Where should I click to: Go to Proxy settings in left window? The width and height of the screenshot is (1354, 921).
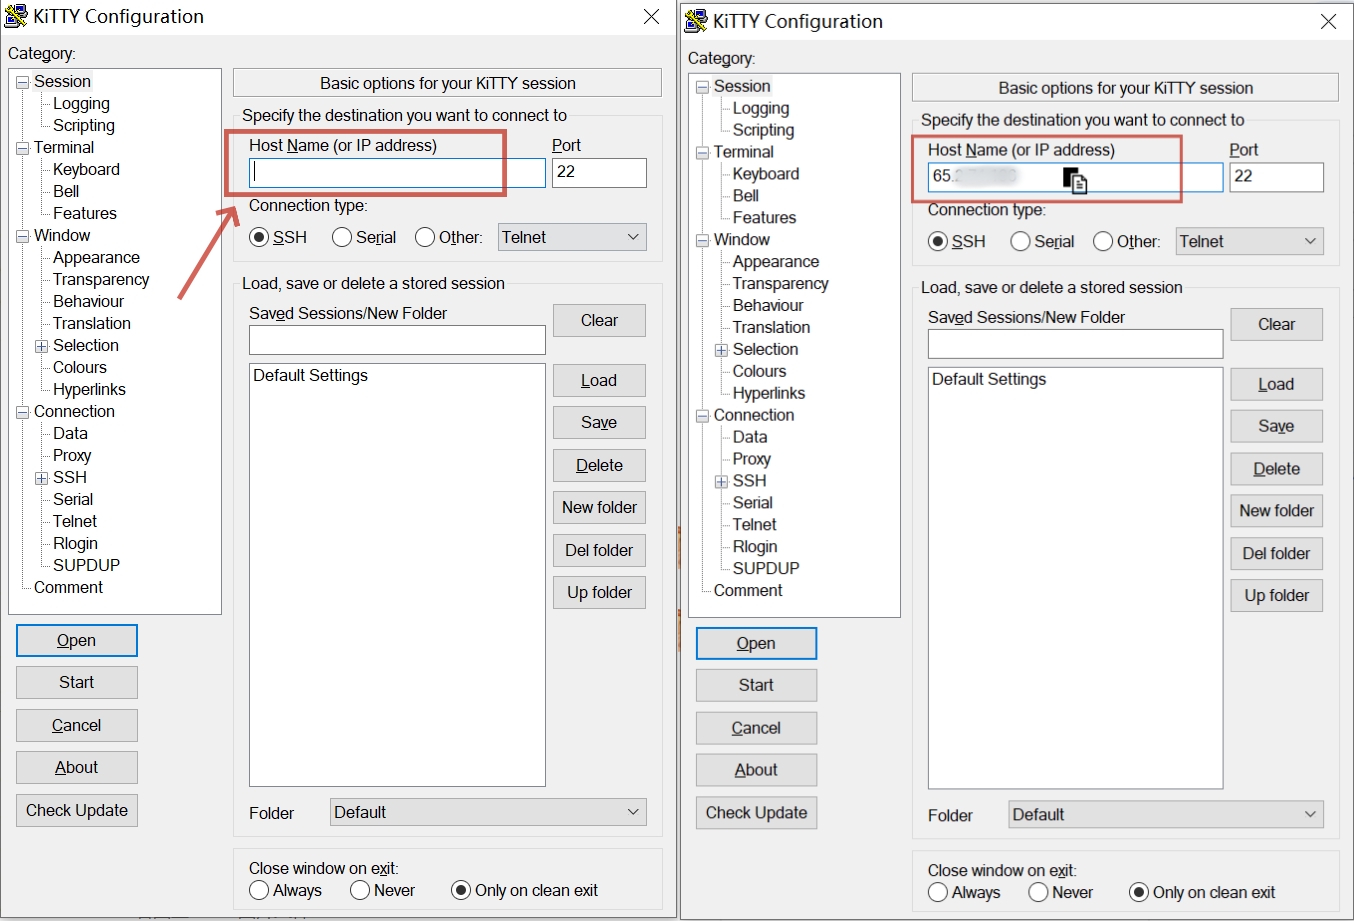(72, 455)
